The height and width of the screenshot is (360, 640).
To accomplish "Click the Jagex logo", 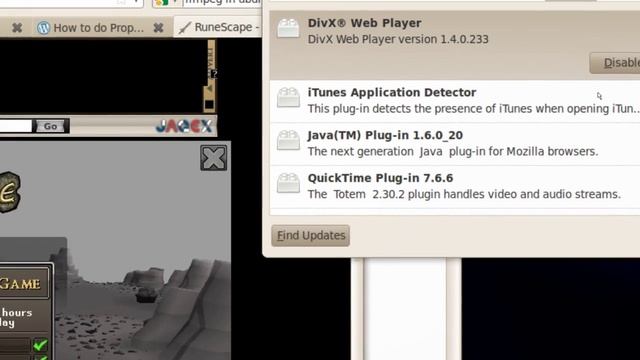I will point(184,126).
